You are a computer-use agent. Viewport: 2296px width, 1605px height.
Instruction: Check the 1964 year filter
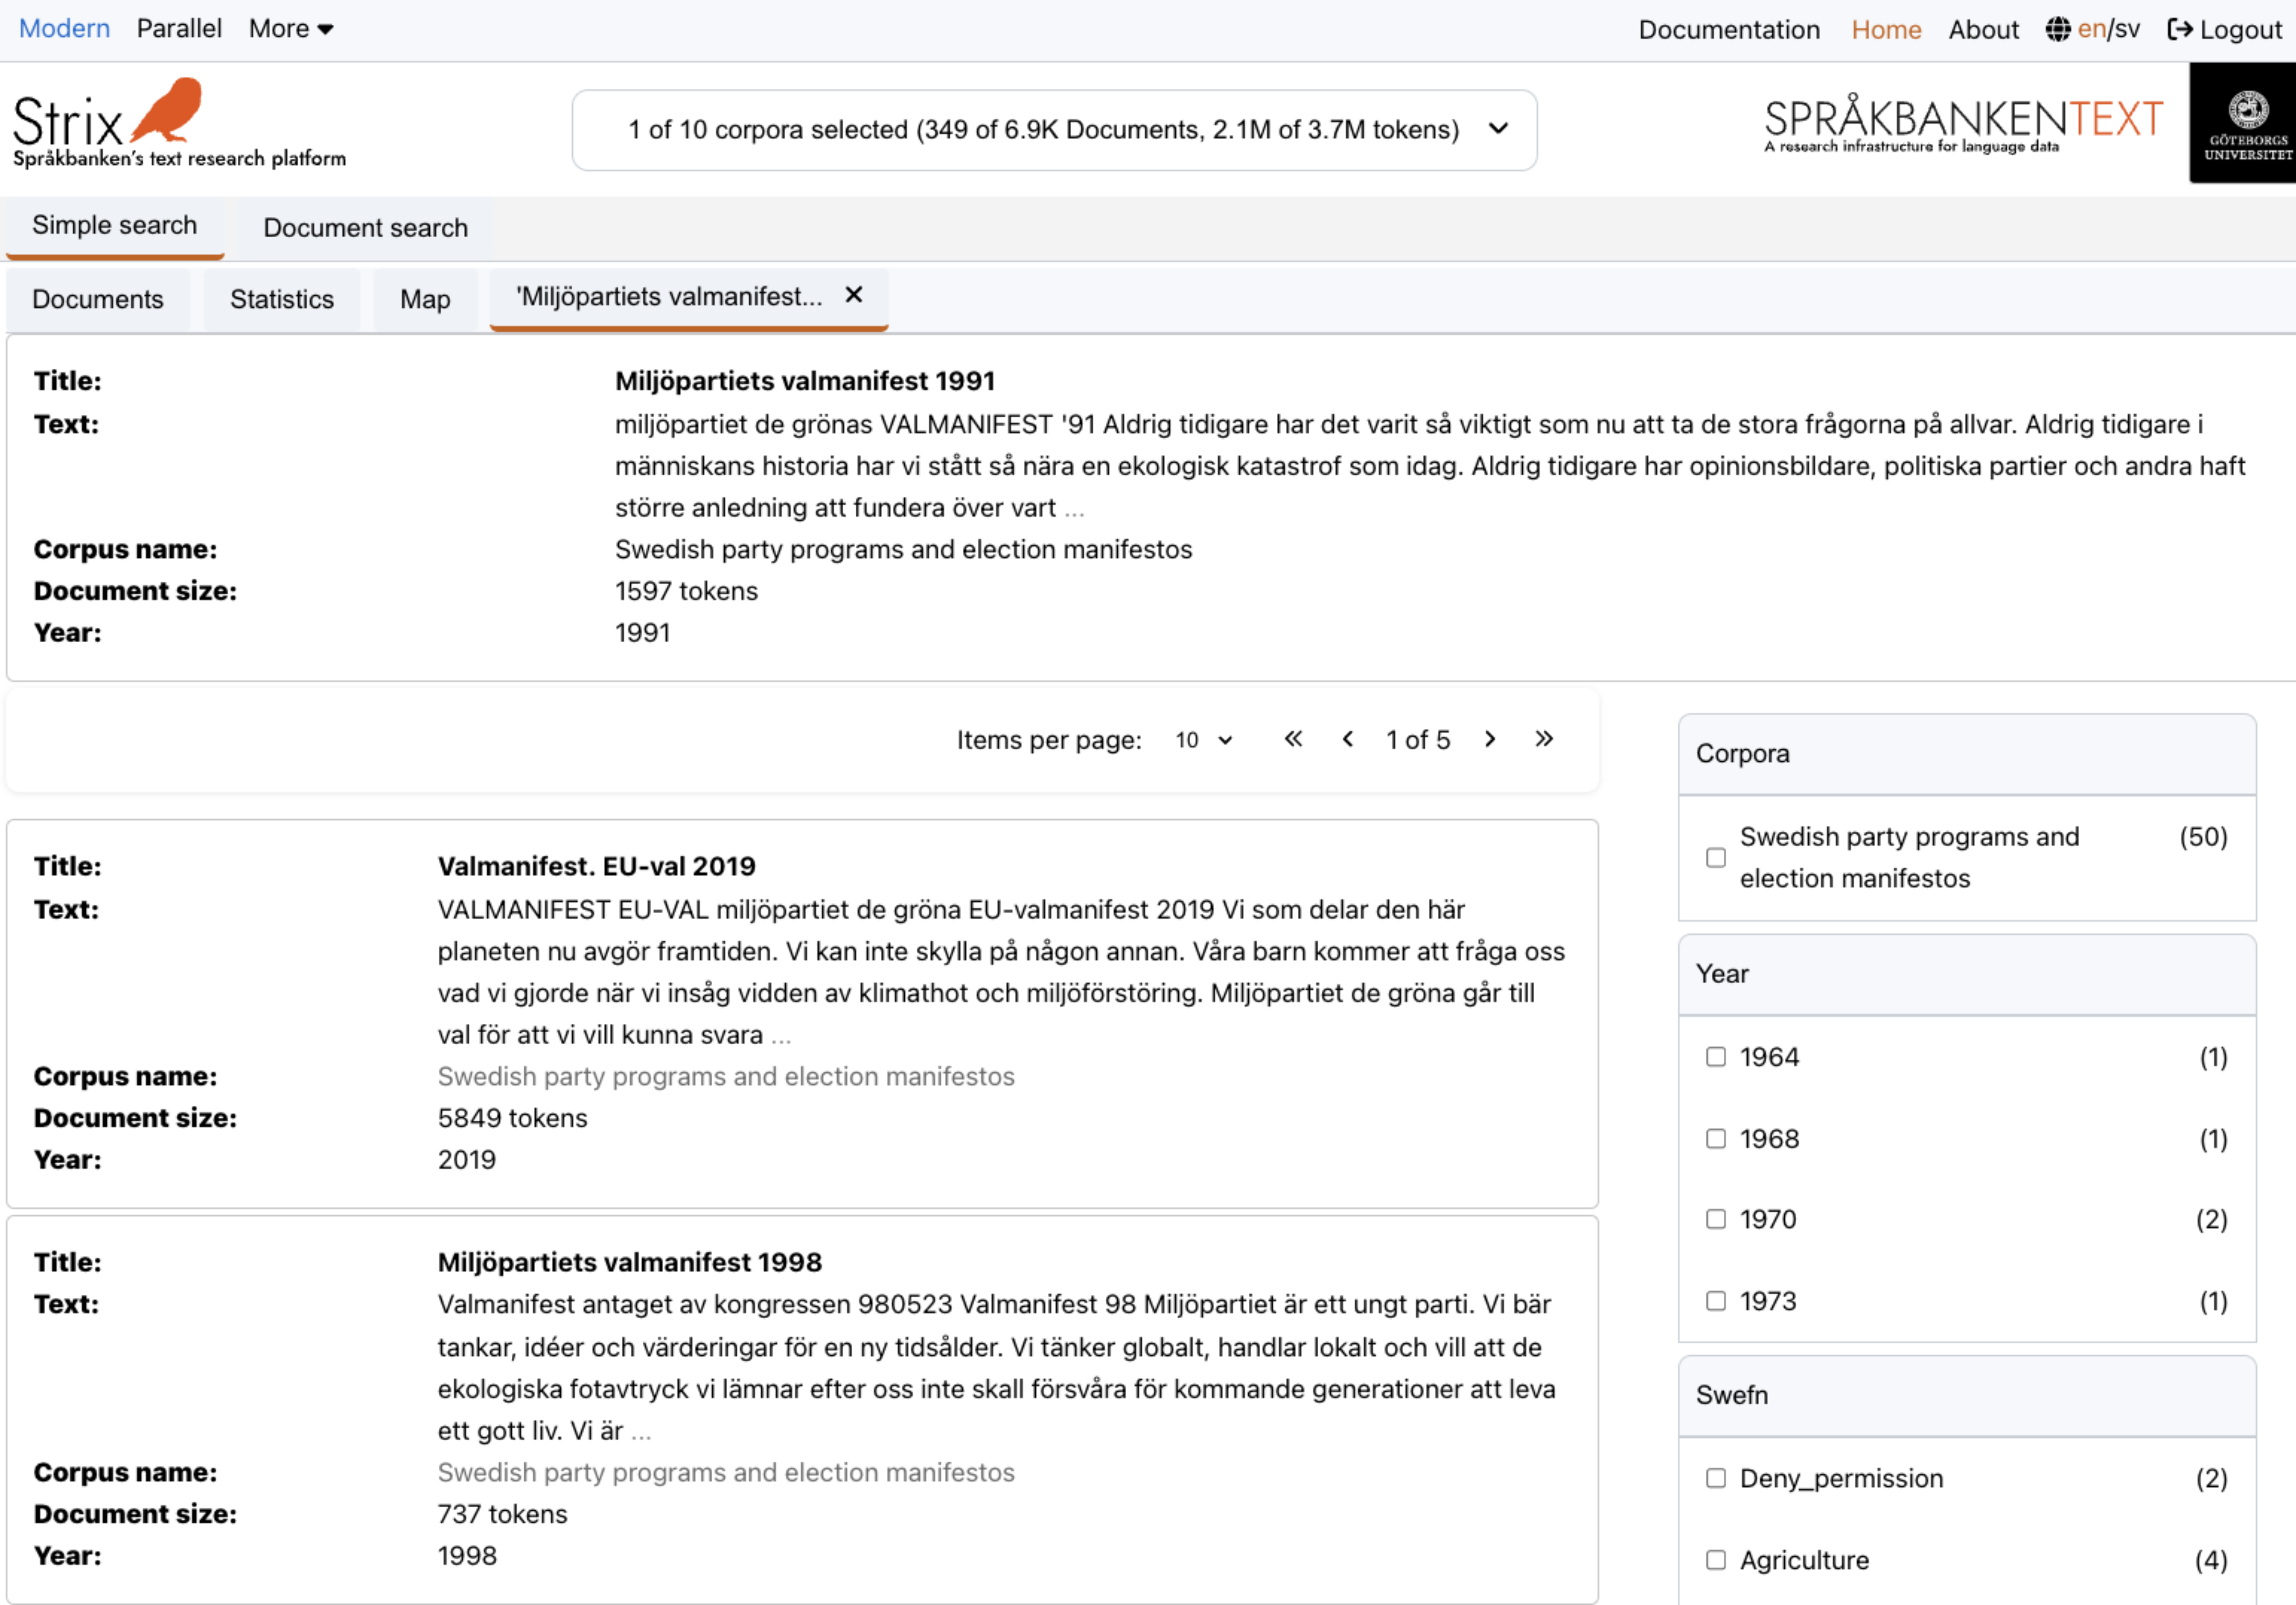coord(1716,1057)
